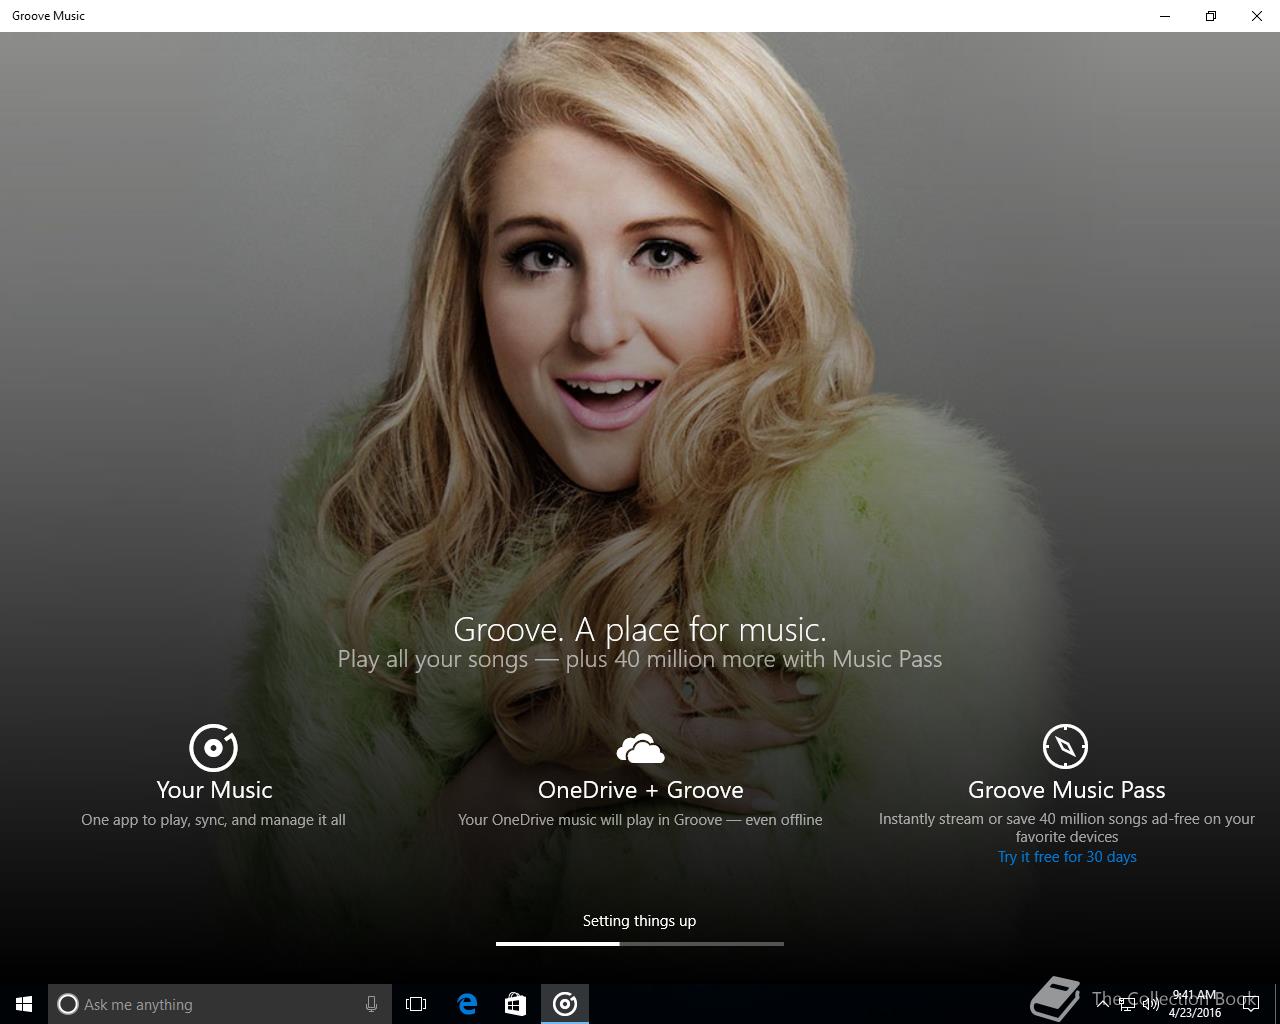Open Task View from the taskbar

(416, 1004)
